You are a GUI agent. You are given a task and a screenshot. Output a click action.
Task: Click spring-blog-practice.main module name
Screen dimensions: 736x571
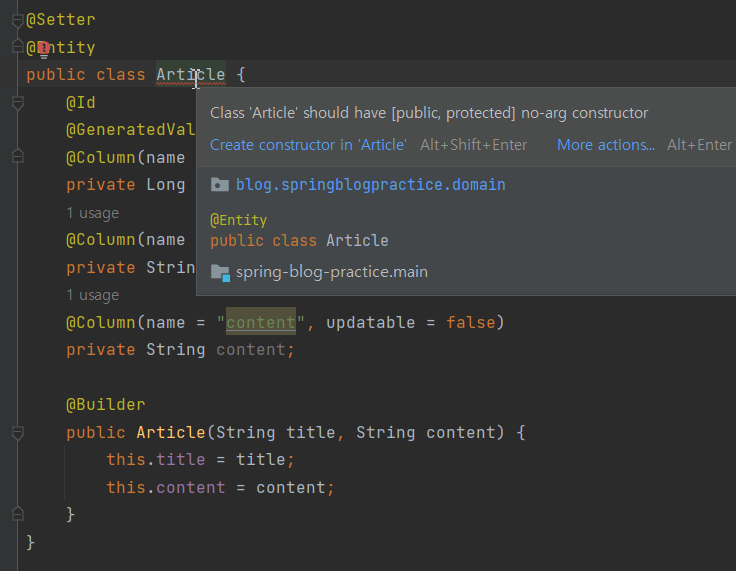coord(331,272)
